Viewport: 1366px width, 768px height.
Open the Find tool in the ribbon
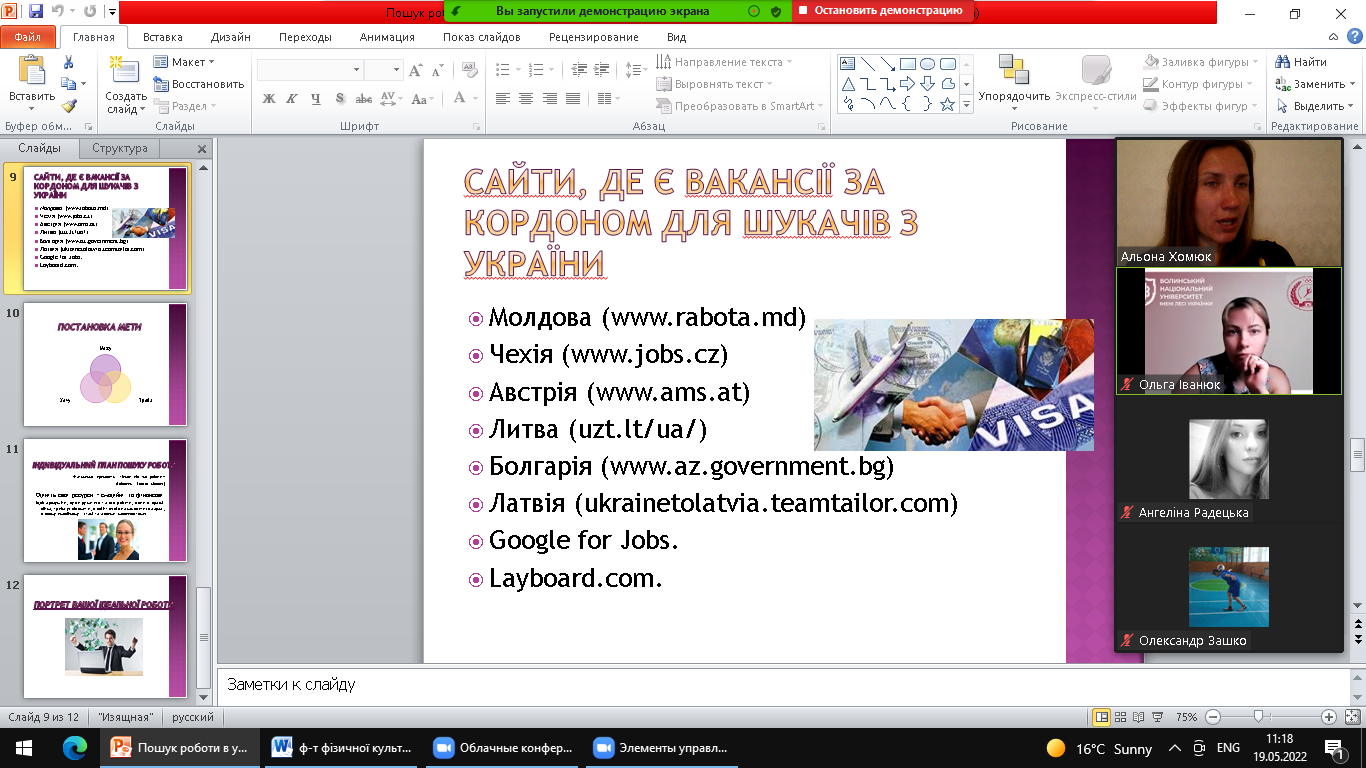(x=1309, y=62)
